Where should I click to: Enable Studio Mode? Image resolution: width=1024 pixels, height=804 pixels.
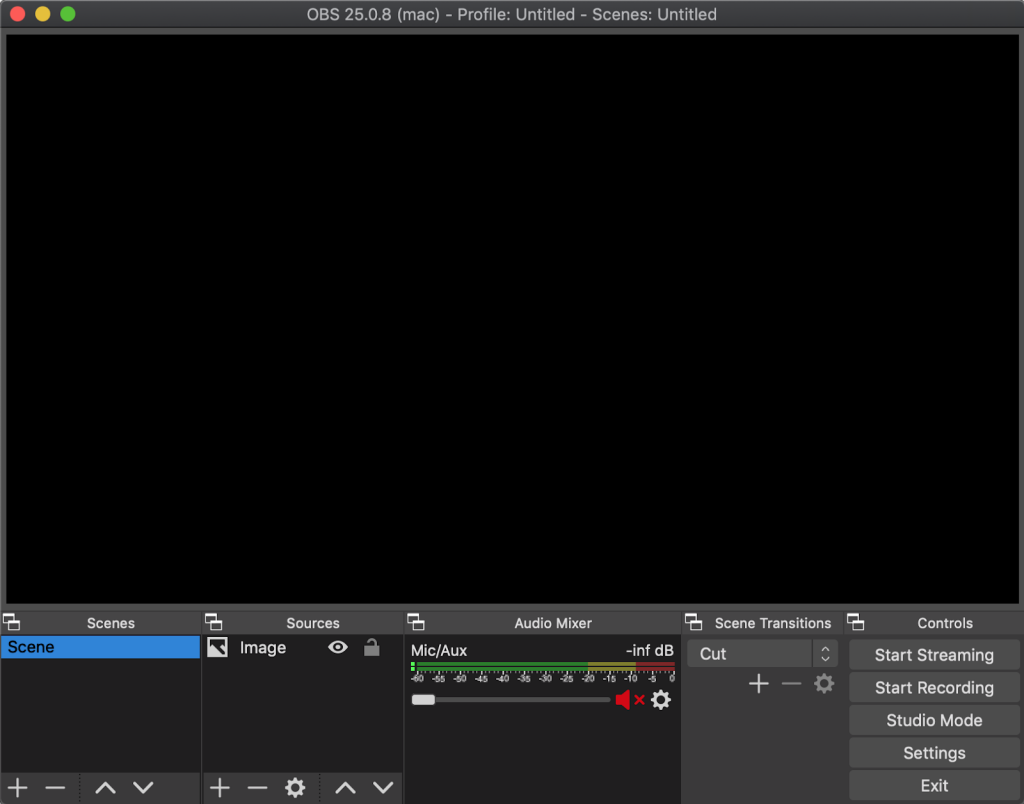click(x=933, y=720)
